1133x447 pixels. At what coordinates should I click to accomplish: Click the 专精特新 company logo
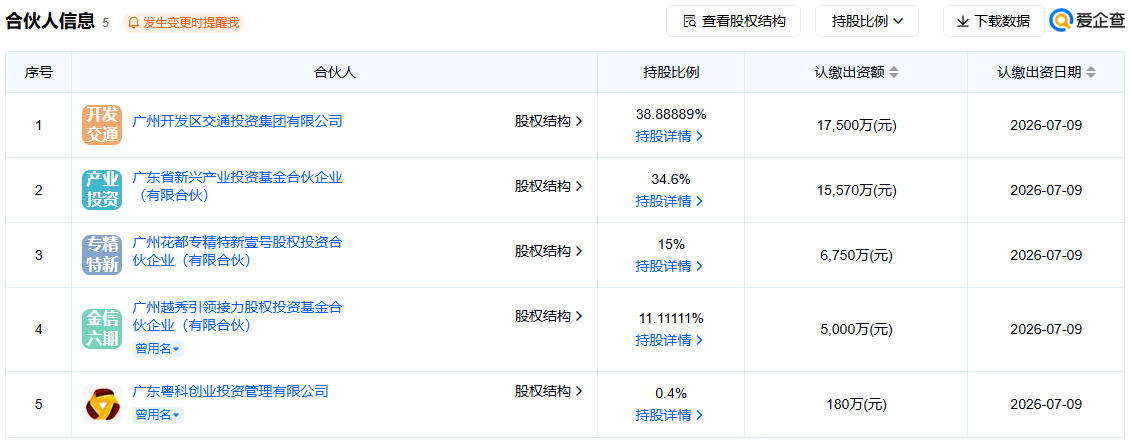(x=102, y=255)
